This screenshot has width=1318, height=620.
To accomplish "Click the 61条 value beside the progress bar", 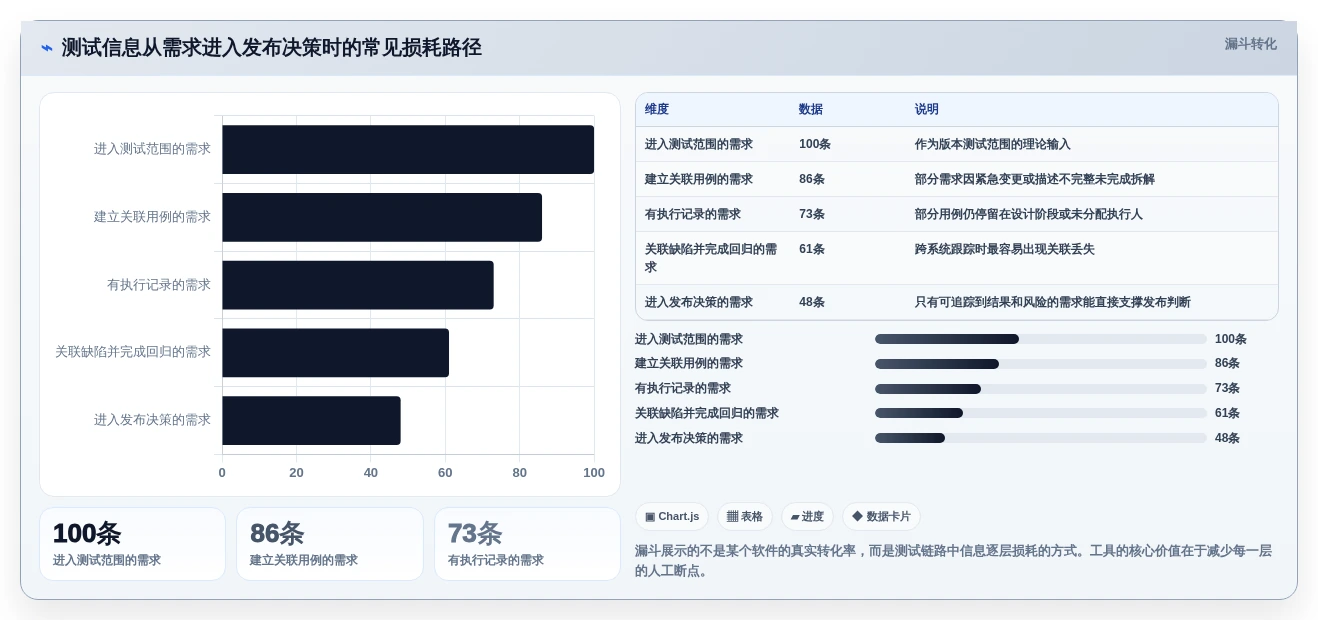I will [1227, 413].
